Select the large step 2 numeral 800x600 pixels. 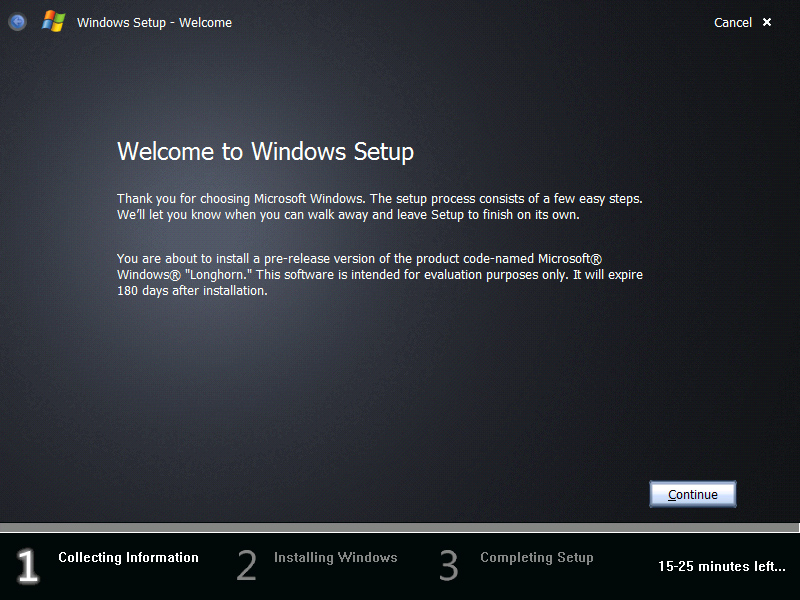(x=246, y=565)
